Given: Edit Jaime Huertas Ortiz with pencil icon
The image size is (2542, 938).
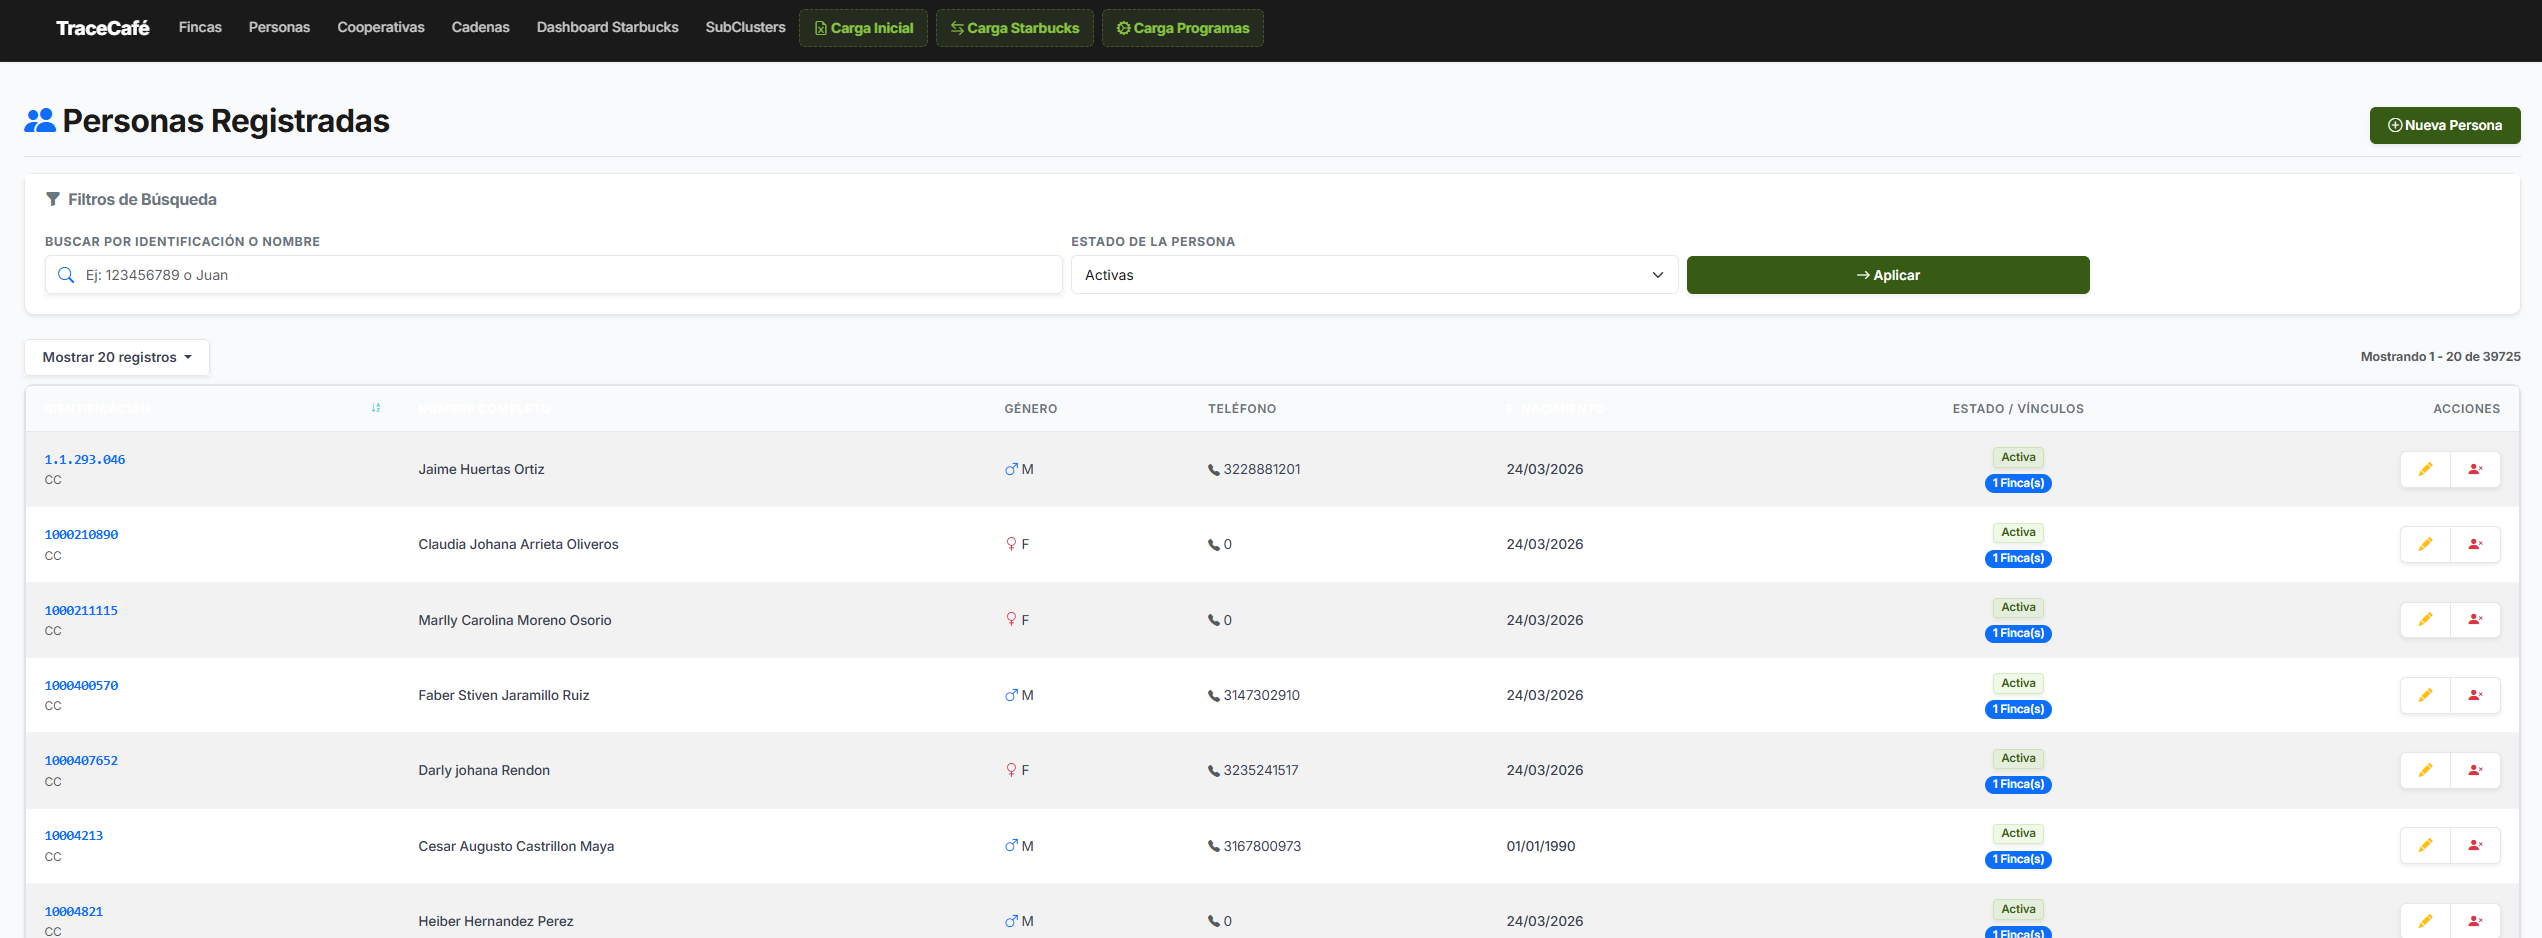Looking at the screenshot, I should click(x=2425, y=469).
